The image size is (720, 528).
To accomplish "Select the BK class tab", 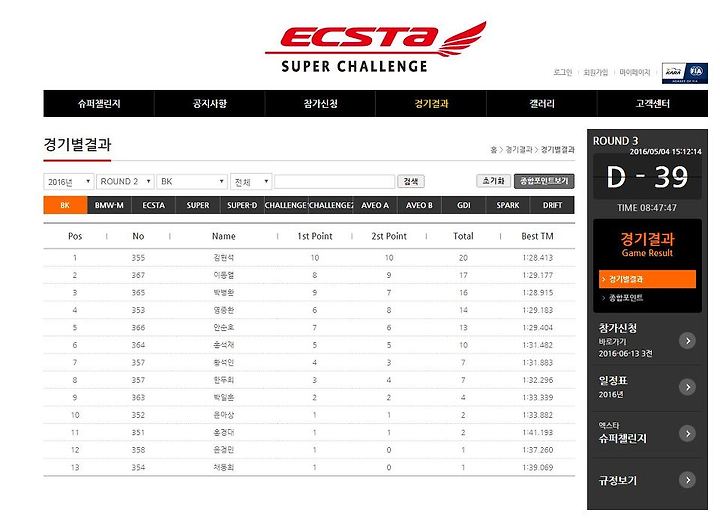I will (x=65, y=205).
